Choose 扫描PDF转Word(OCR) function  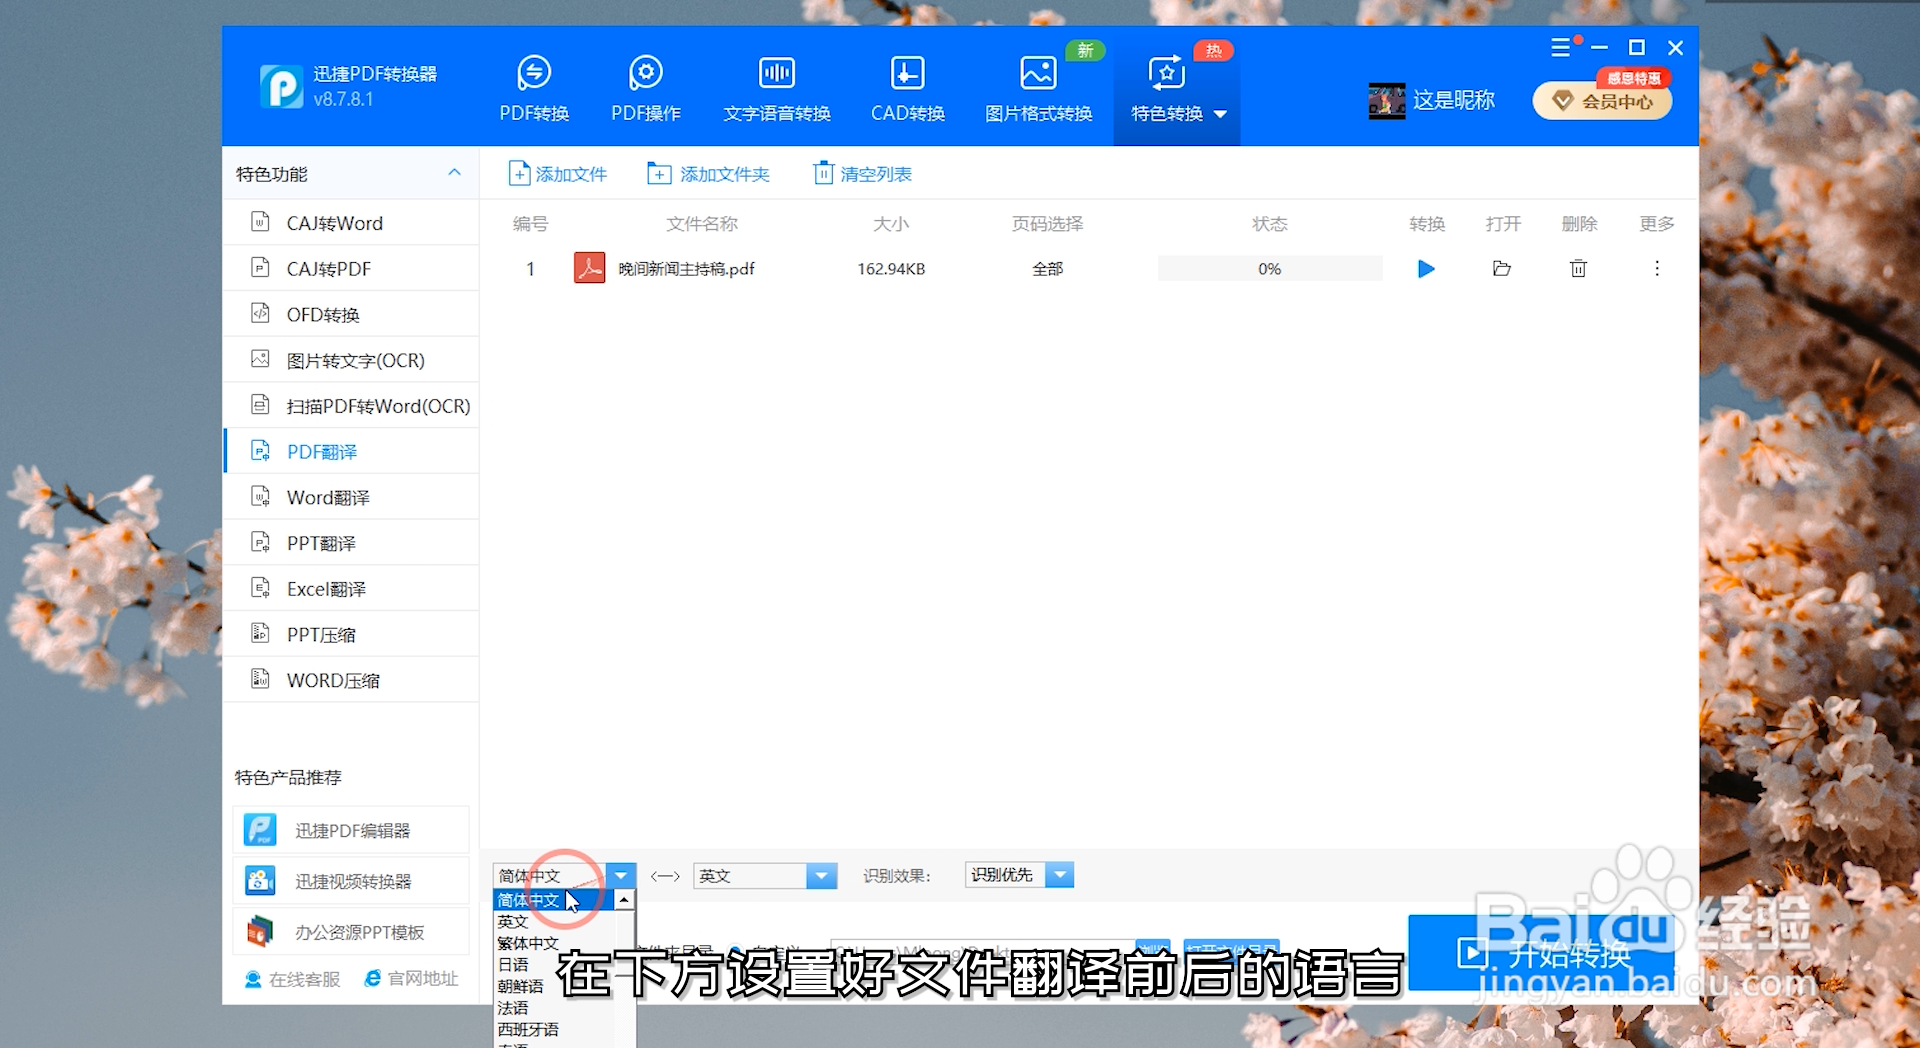tap(351, 406)
